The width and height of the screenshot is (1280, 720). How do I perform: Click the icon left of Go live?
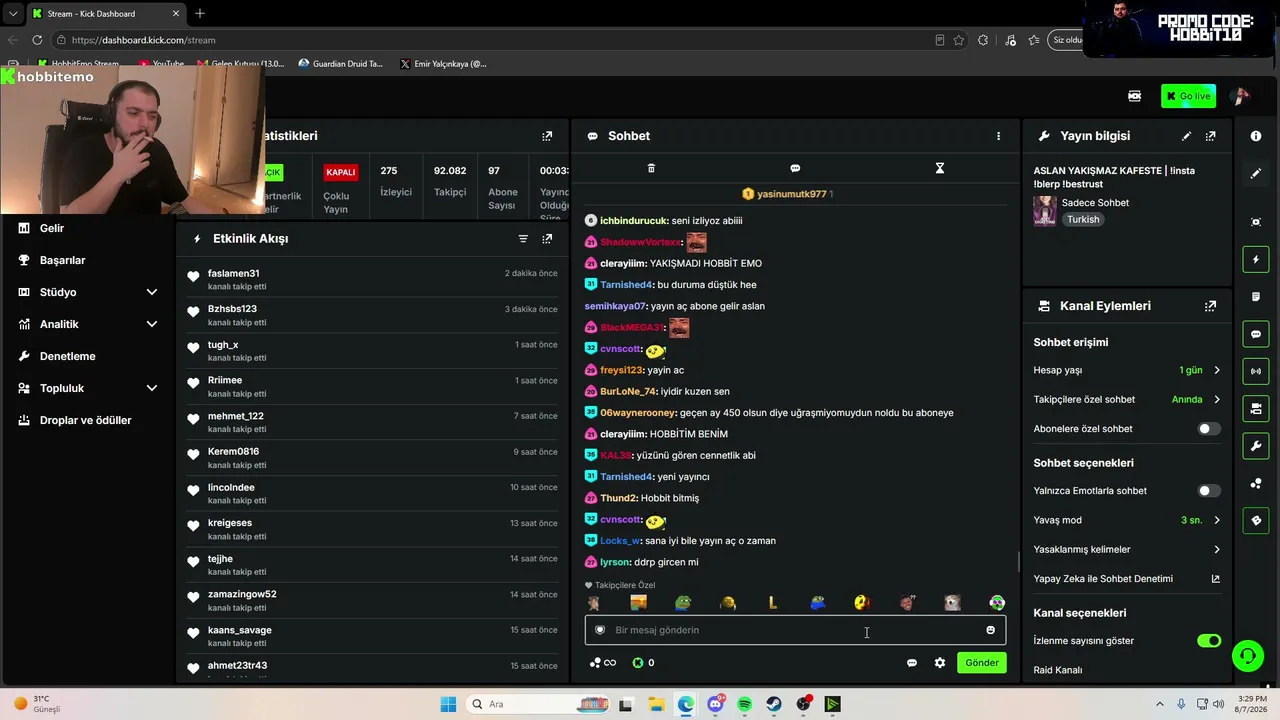[1134, 96]
